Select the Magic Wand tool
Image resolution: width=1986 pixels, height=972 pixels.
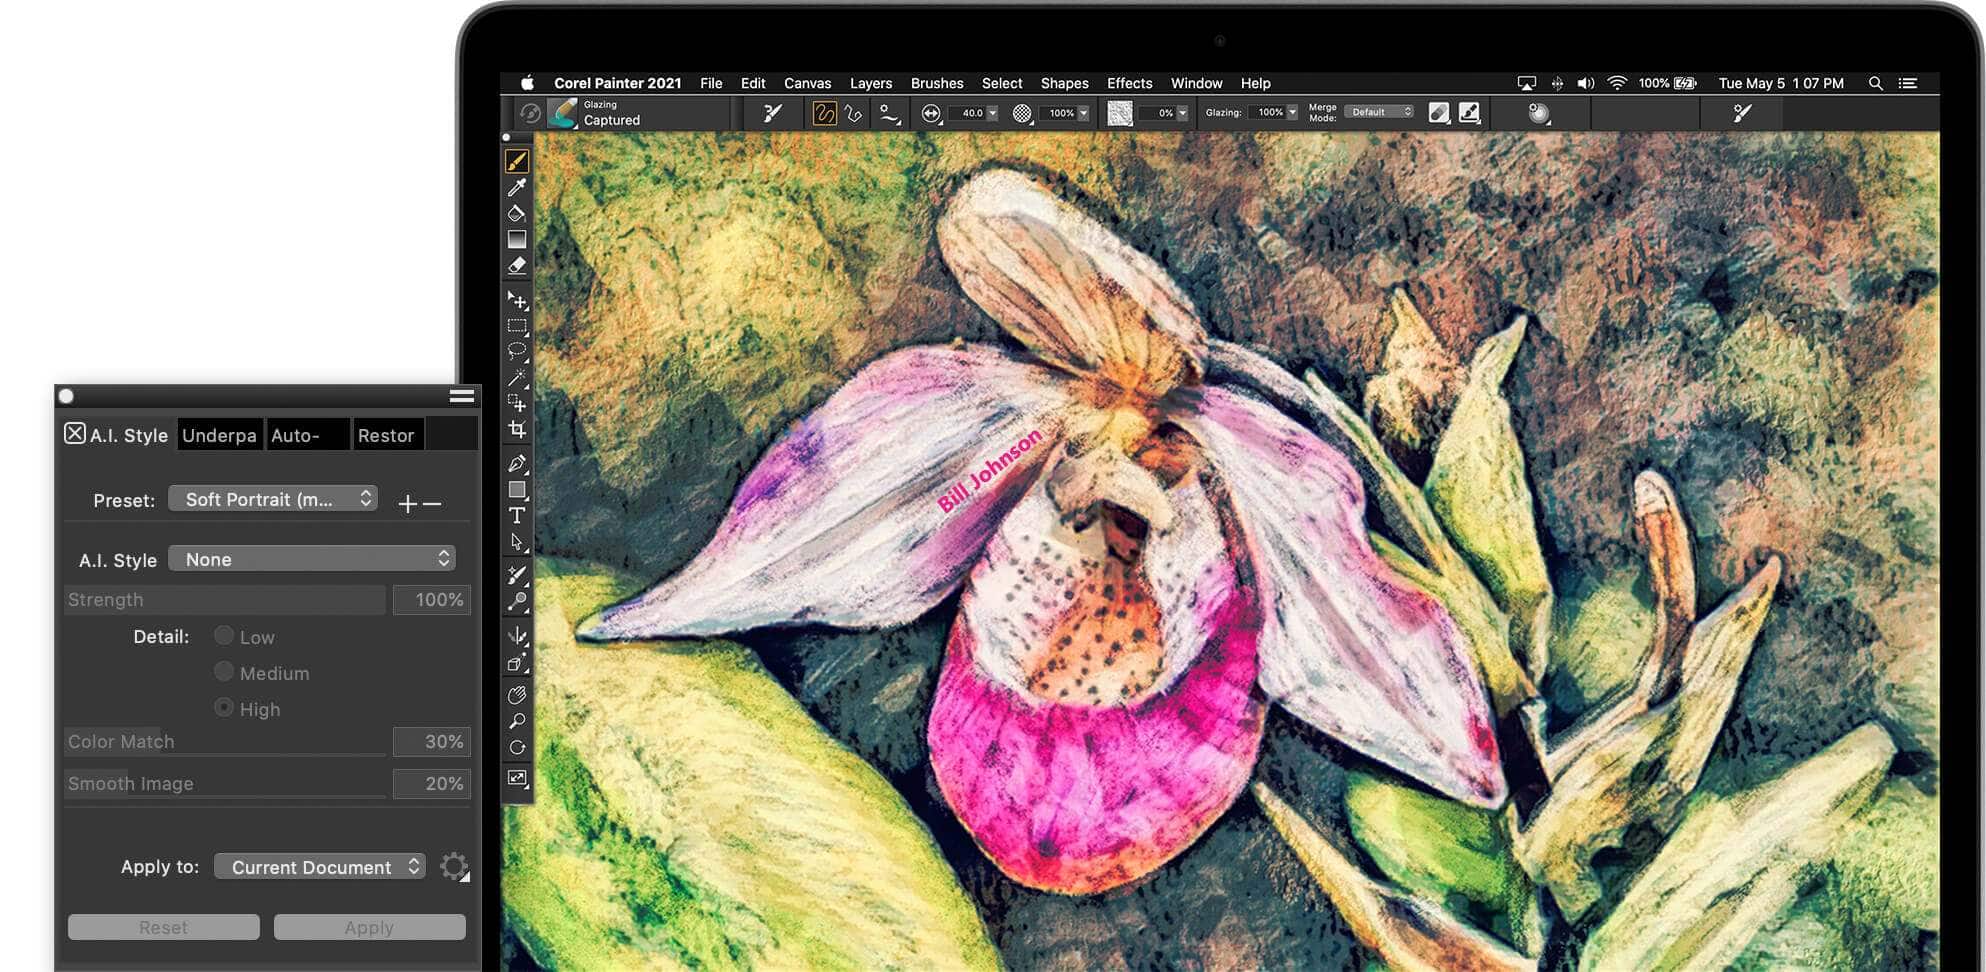[517, 378]
